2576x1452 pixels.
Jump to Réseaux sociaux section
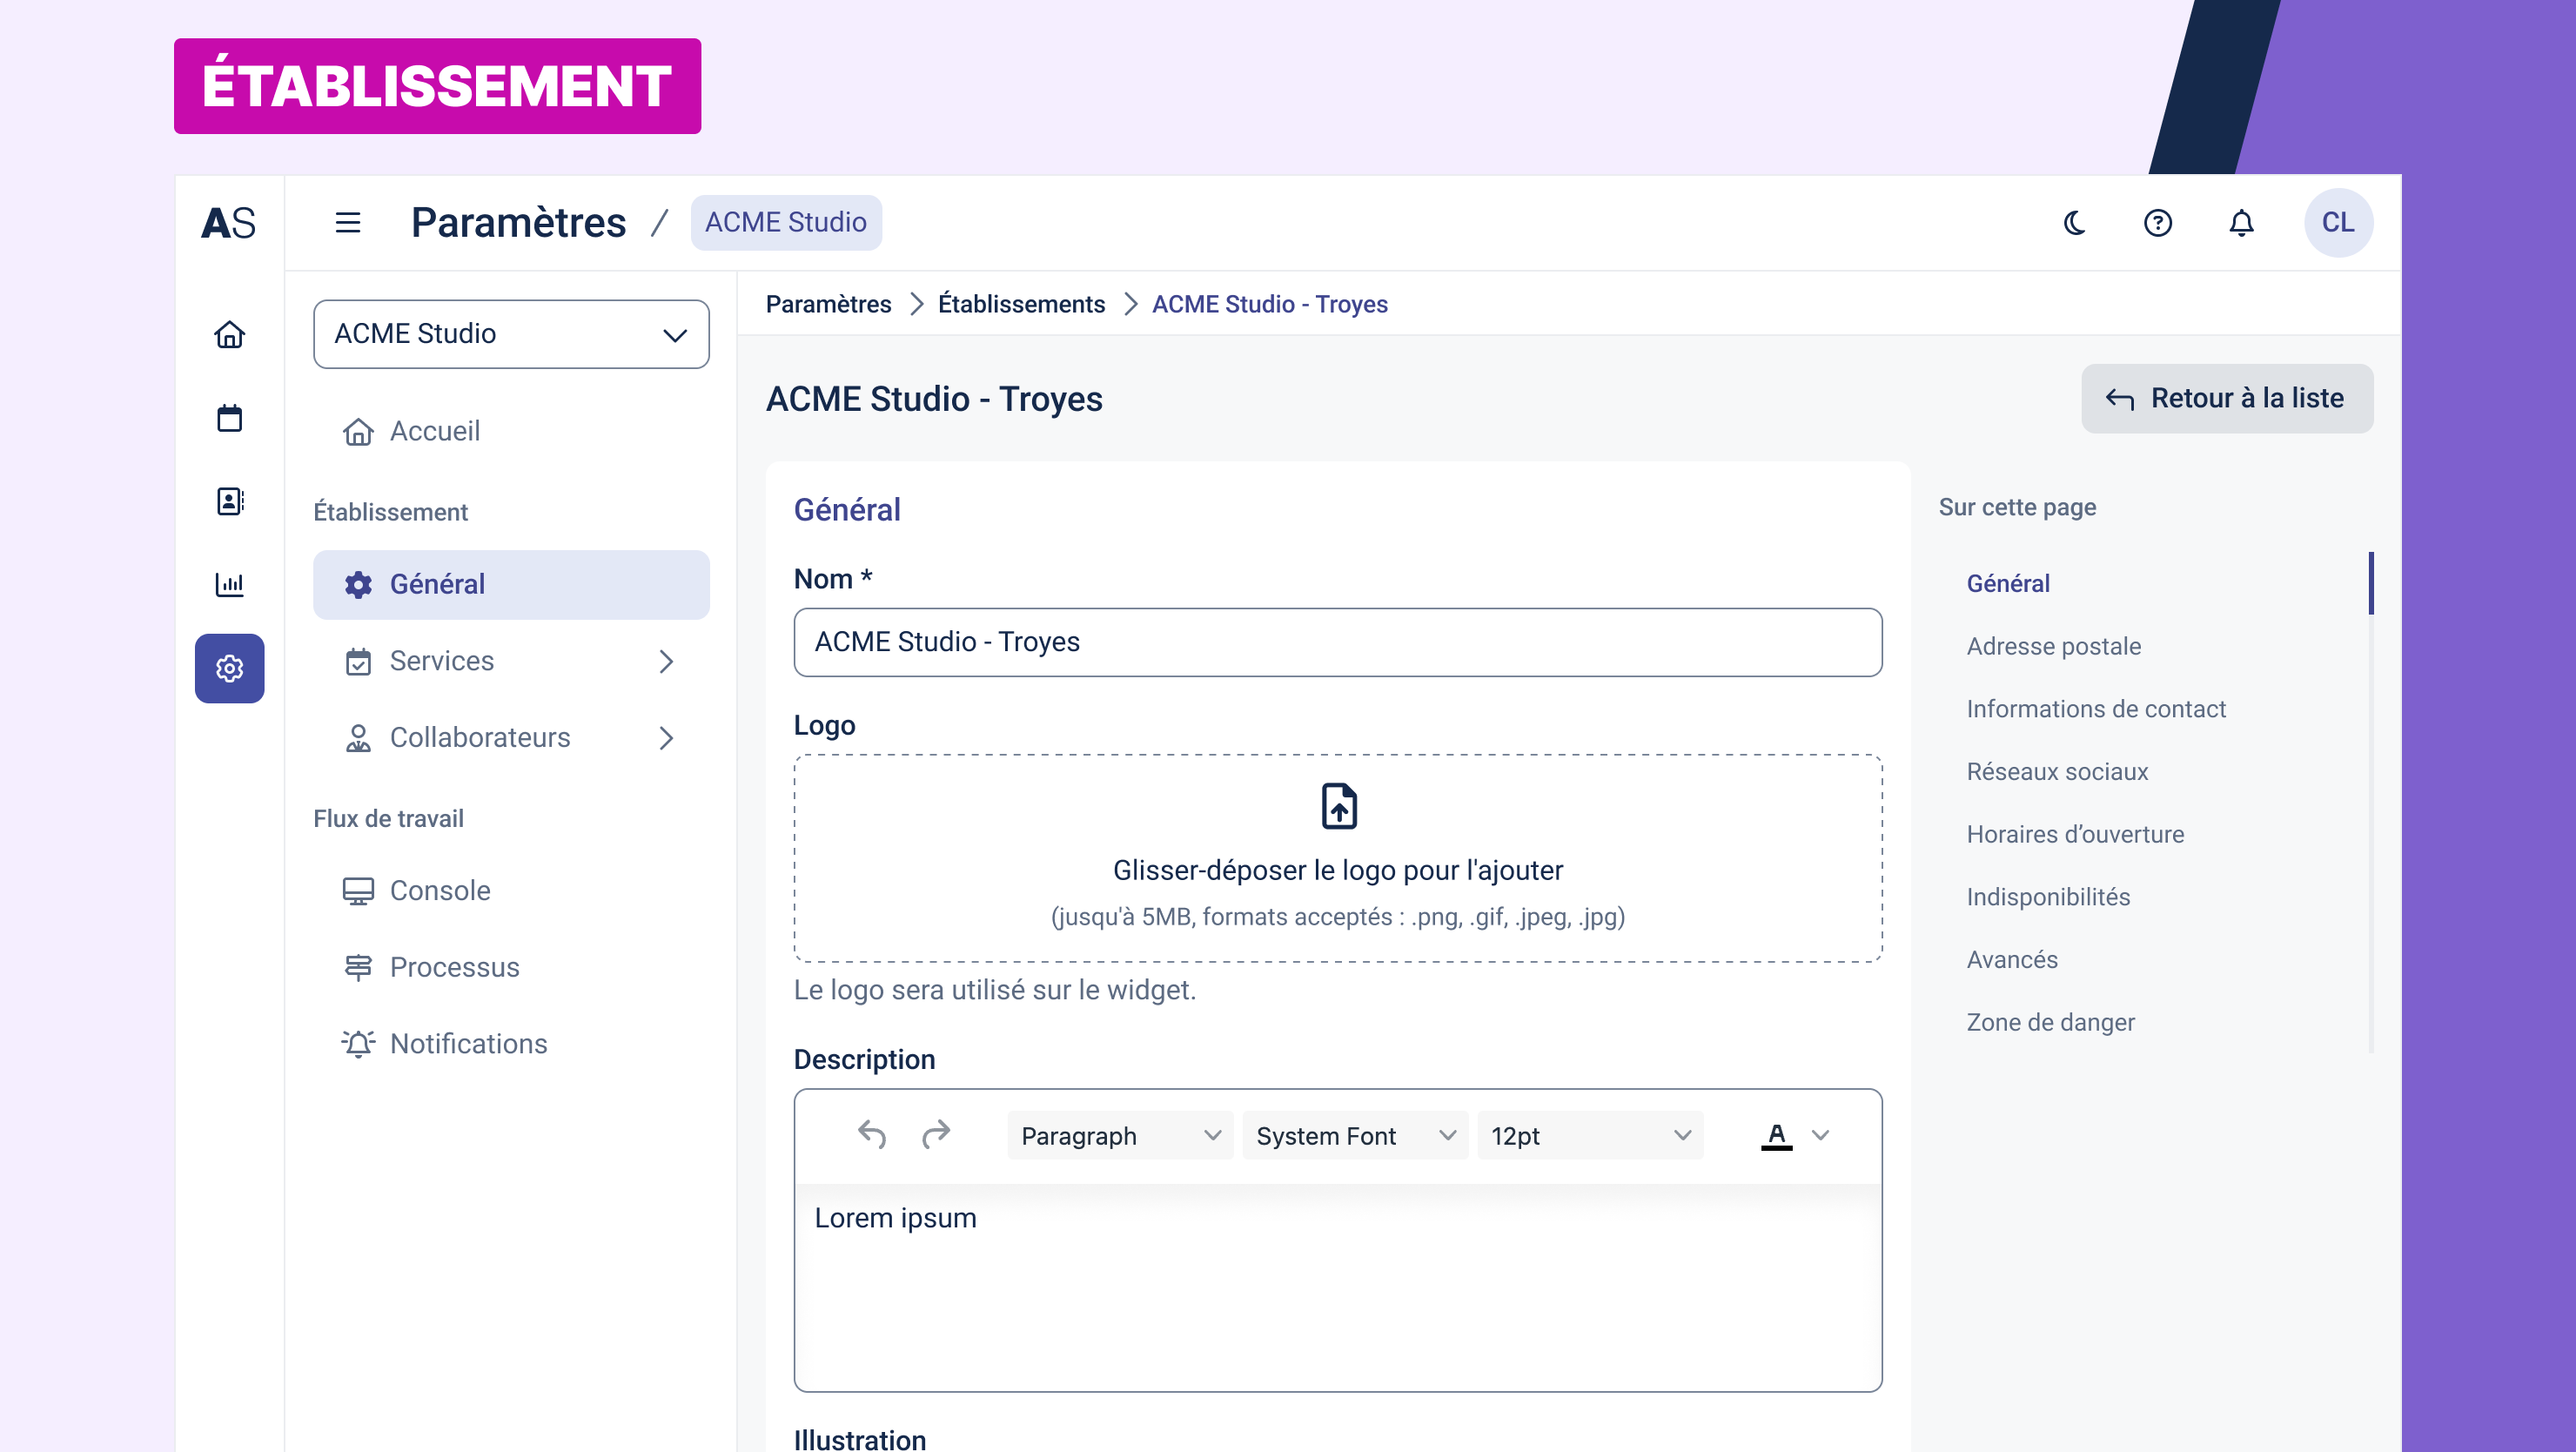(x=2057, y=772)
